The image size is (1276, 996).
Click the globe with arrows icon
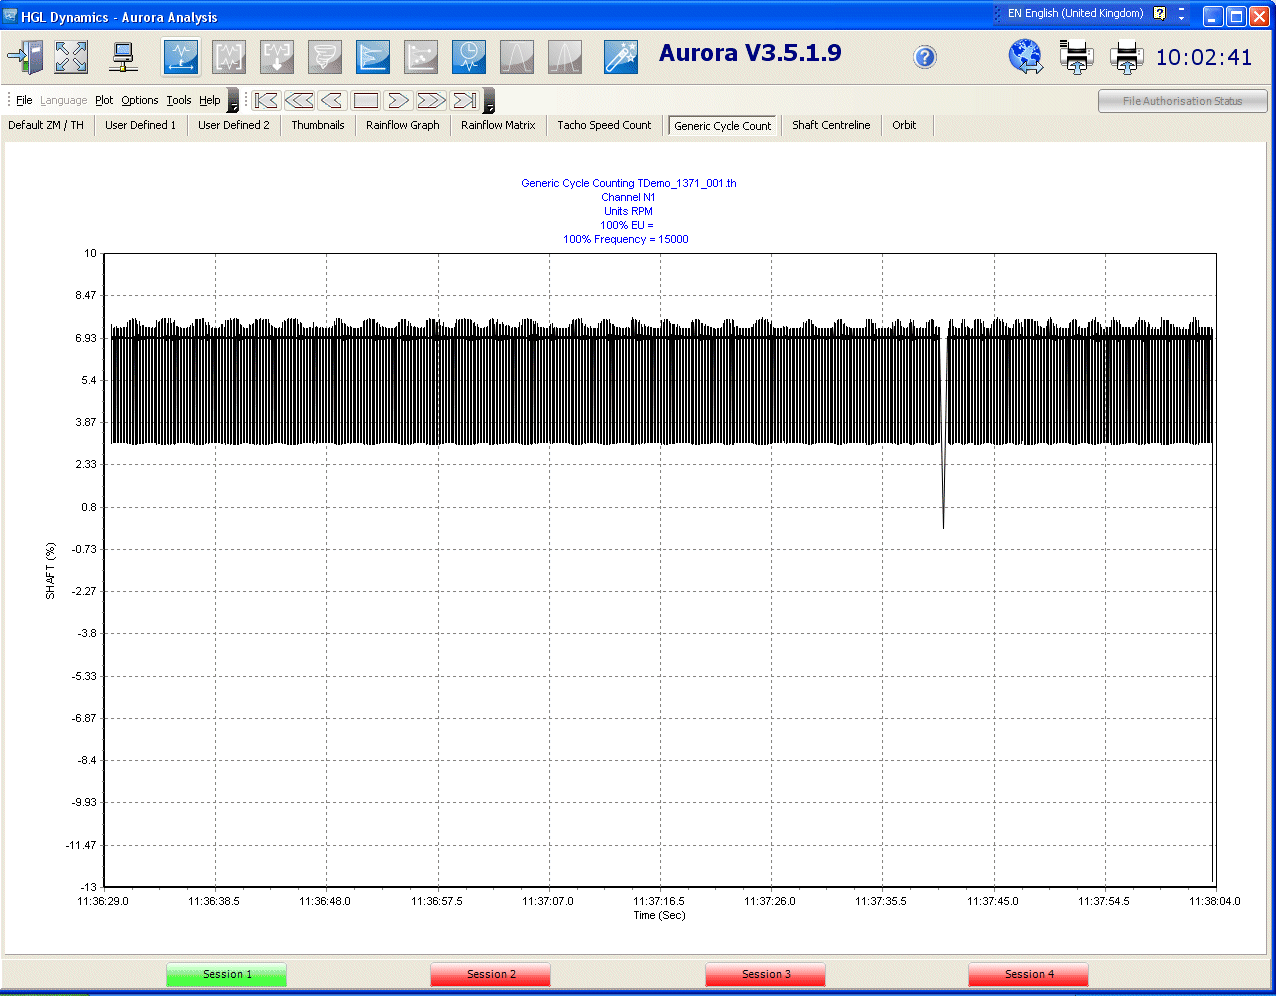(1025, 57)
